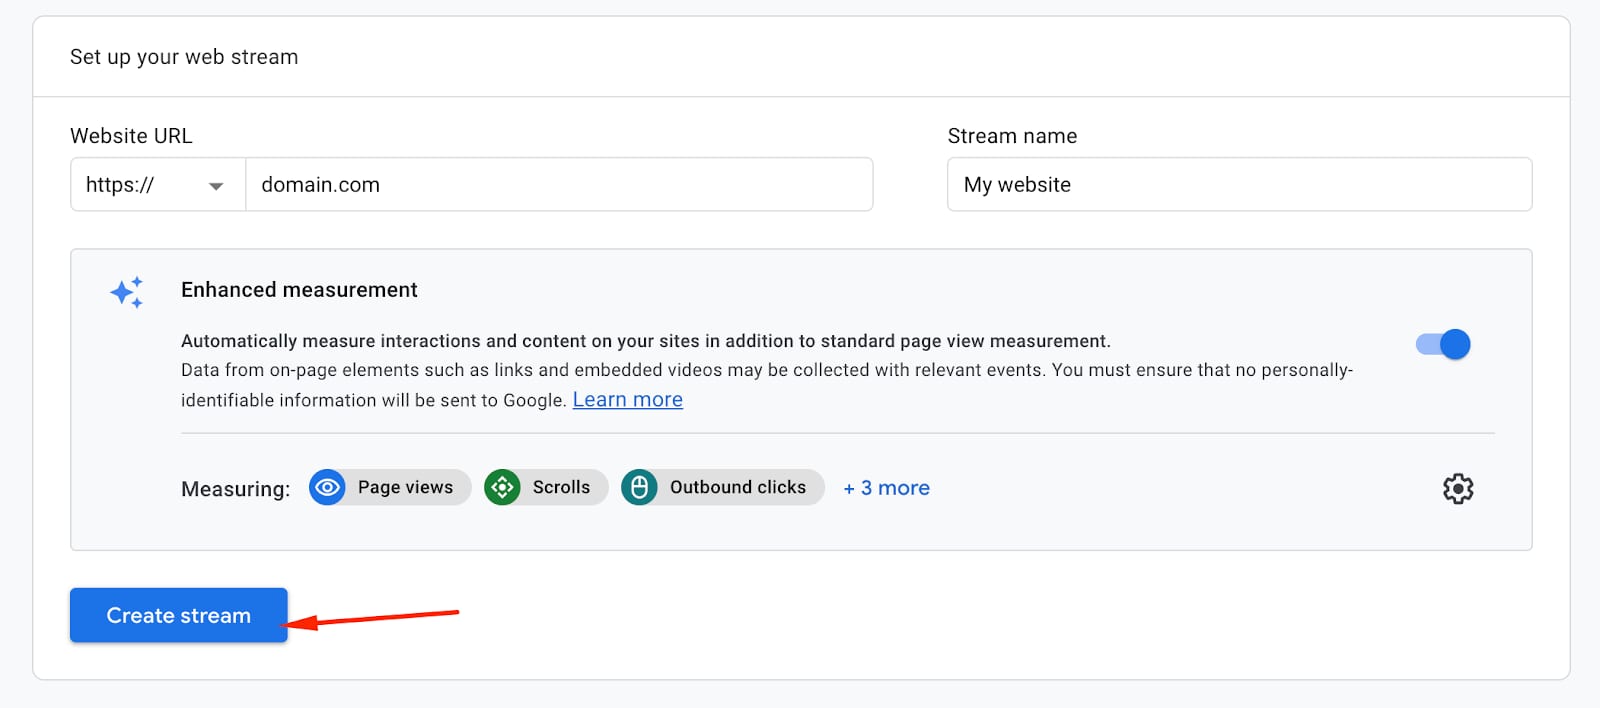Click the green Scrolls icon
This screenshot has height=708, width=1600.
[x=502, y=488]
